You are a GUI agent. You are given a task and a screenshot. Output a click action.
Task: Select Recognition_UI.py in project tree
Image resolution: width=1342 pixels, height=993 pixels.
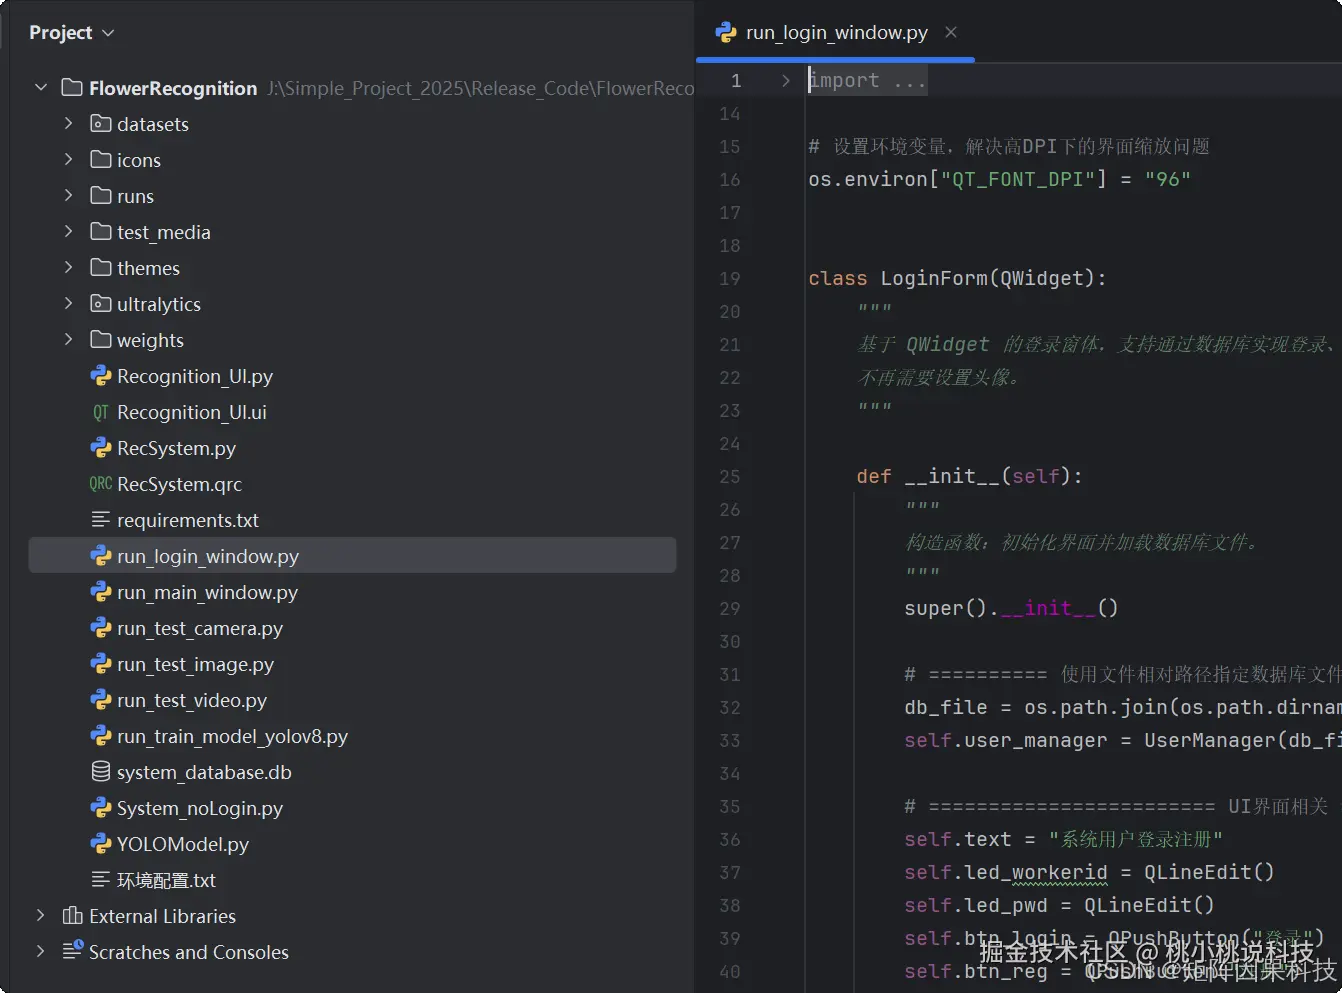(194, 376)
